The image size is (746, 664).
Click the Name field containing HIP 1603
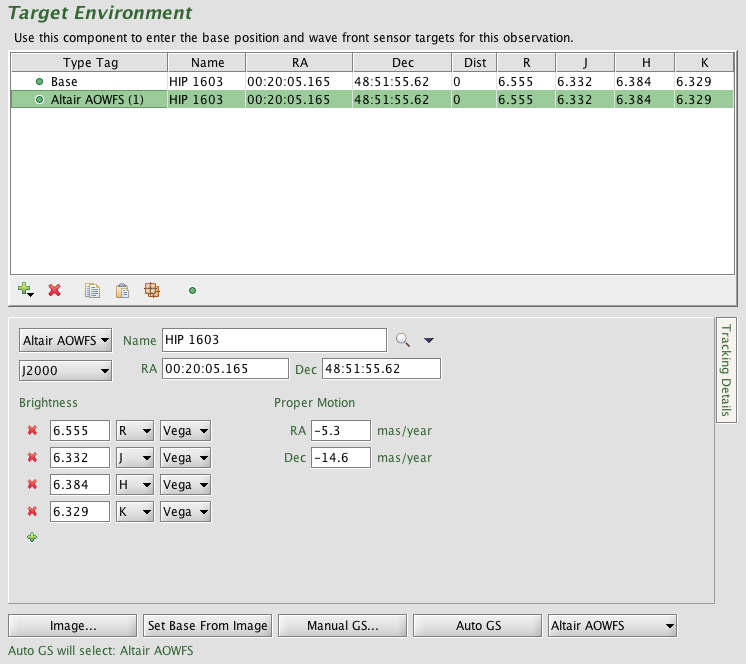click(274, 340)
